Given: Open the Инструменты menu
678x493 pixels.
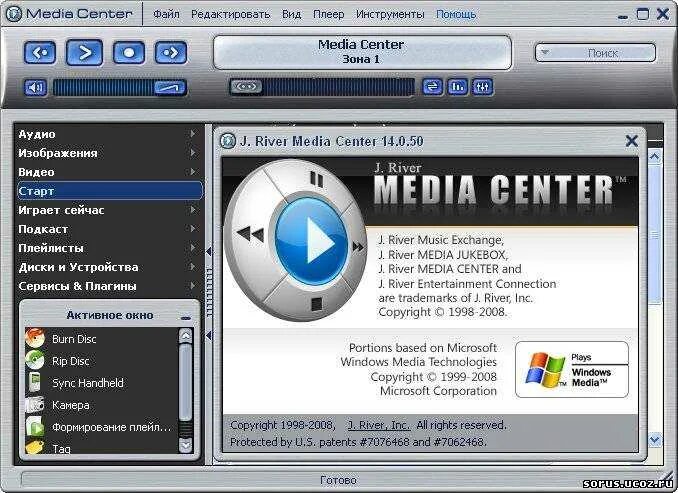Looking at the screenshot, I should (390, 14).
